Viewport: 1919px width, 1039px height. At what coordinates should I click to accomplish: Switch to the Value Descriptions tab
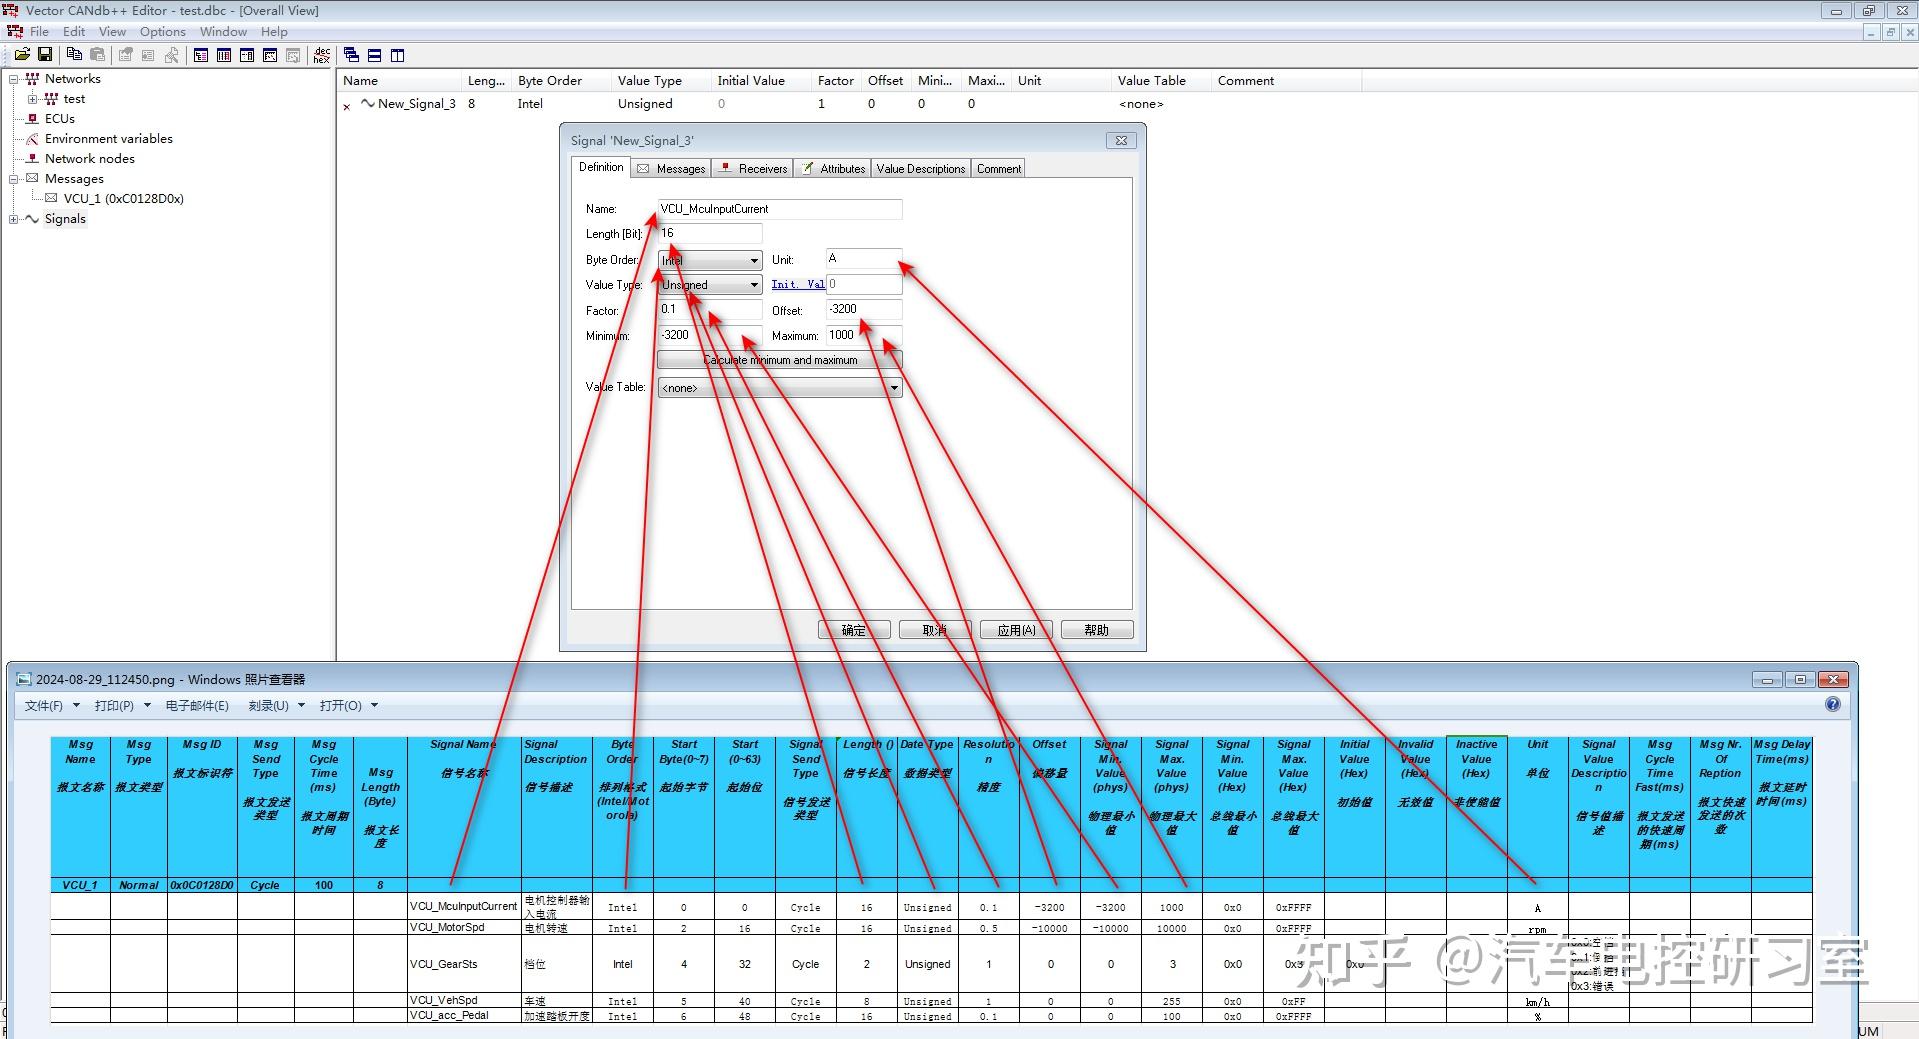tap(921, 169)
